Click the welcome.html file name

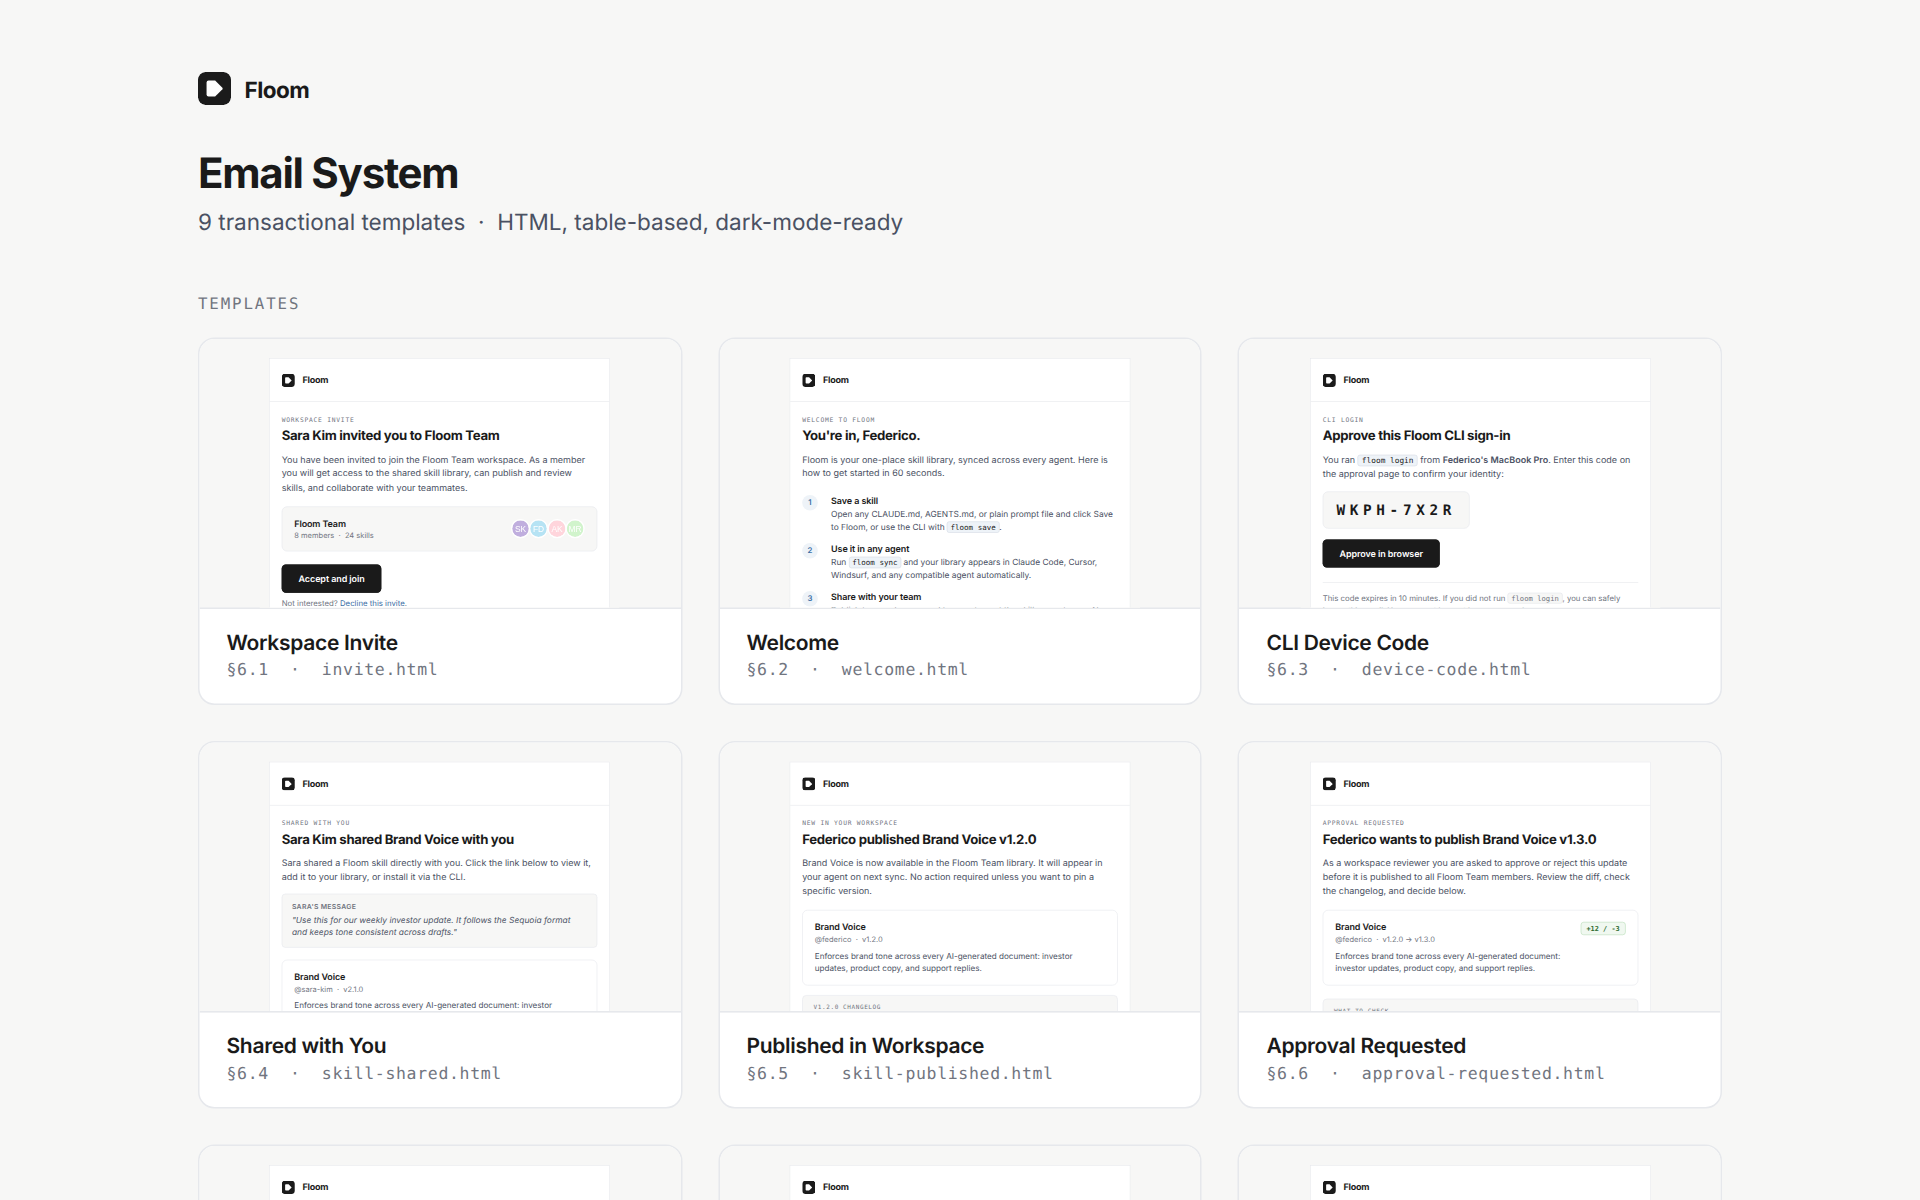click(904, 670)
